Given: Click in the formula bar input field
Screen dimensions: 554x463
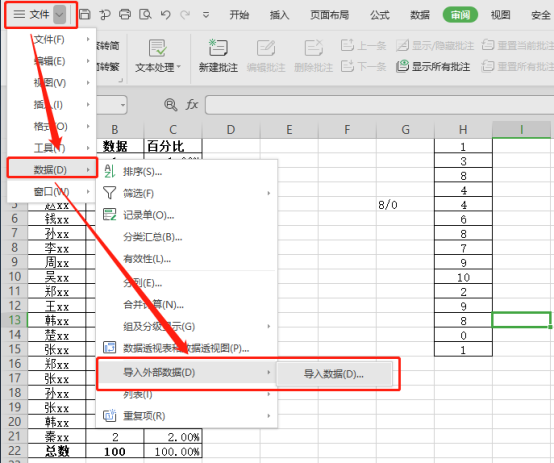Looking at the screenshot, I should pyautogui.click(x=379, y=105).
